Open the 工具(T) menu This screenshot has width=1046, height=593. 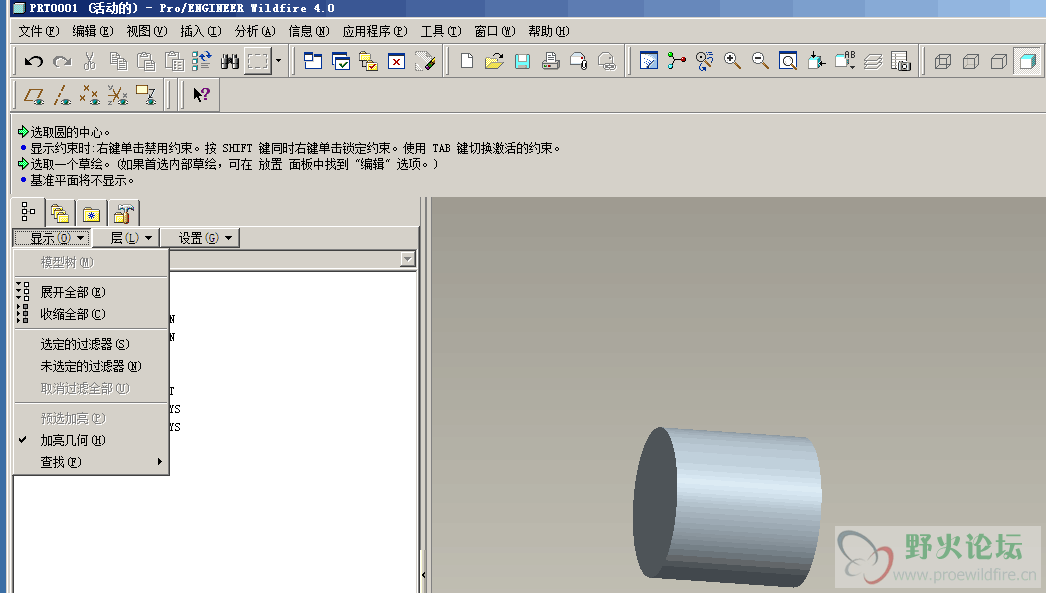[441, 31]
